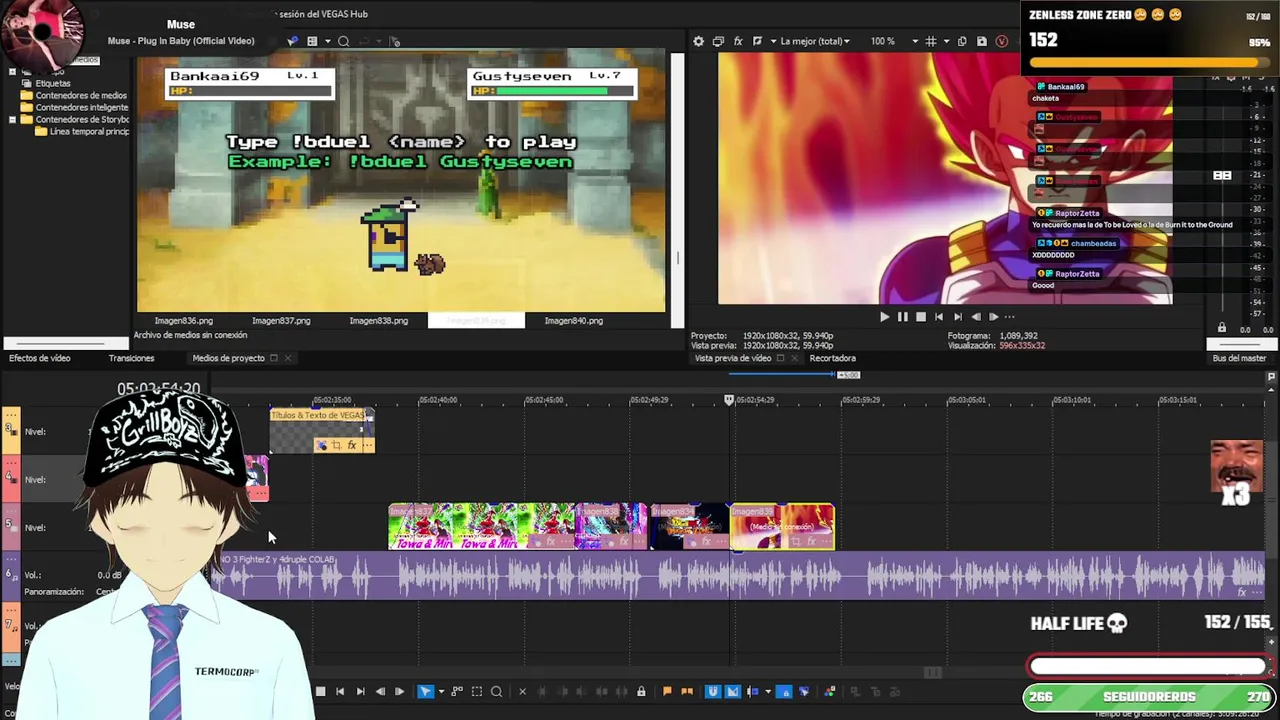The width and height of the screenshot is (1280, 720).
Task: Play the video preview
Action: [884, 317]
